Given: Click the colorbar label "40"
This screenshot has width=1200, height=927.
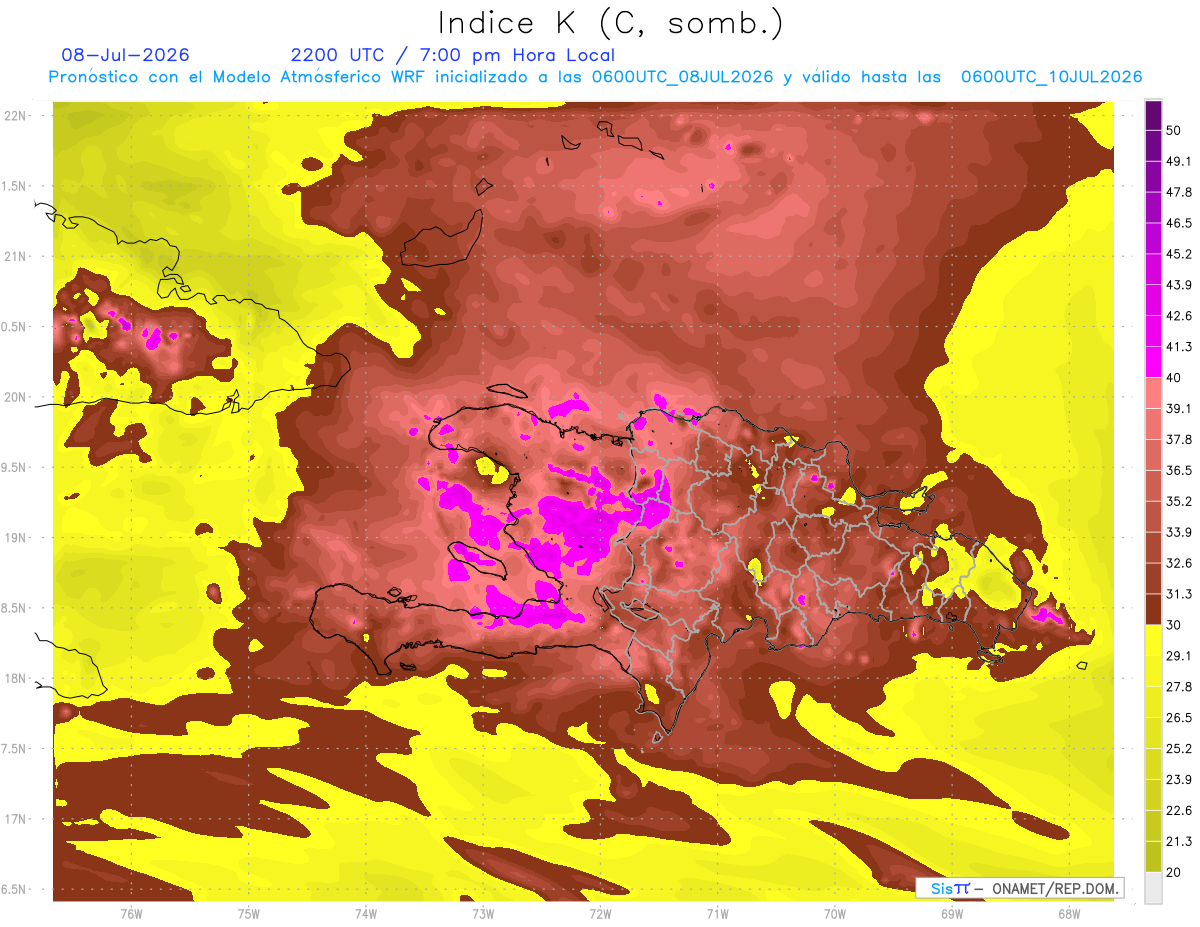Looking at the screenshot, I should click(1174, 378).
